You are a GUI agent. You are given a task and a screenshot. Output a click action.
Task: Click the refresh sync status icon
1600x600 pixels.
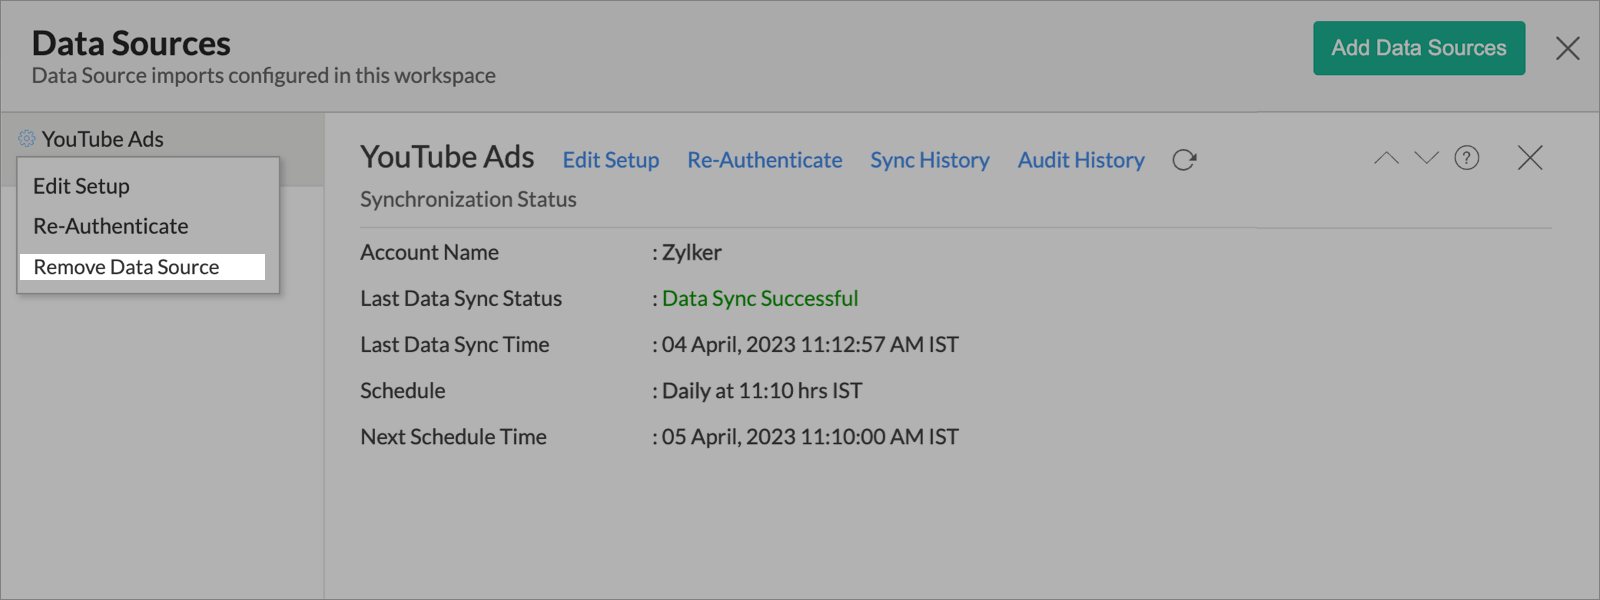1184,160
